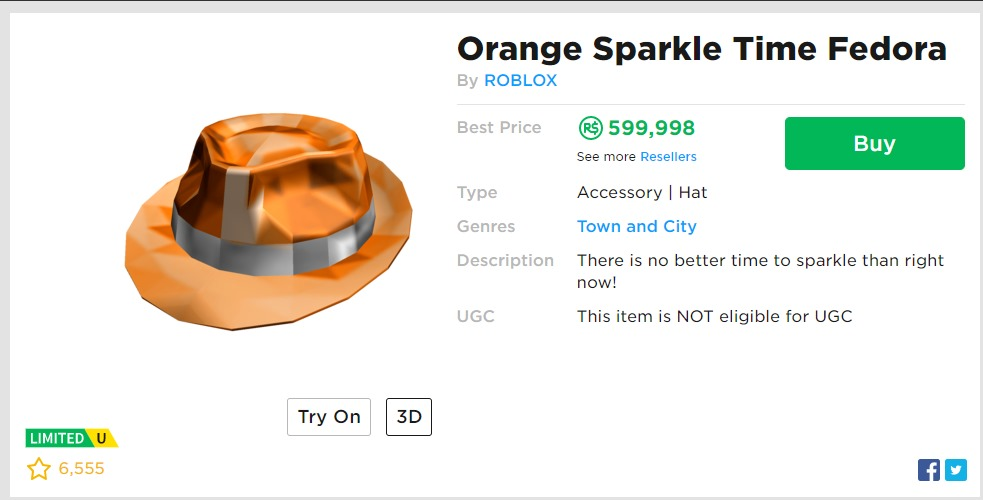This screenshot has height=500, width=983.
Task: Click the item description text
Action: coord(760,271)
